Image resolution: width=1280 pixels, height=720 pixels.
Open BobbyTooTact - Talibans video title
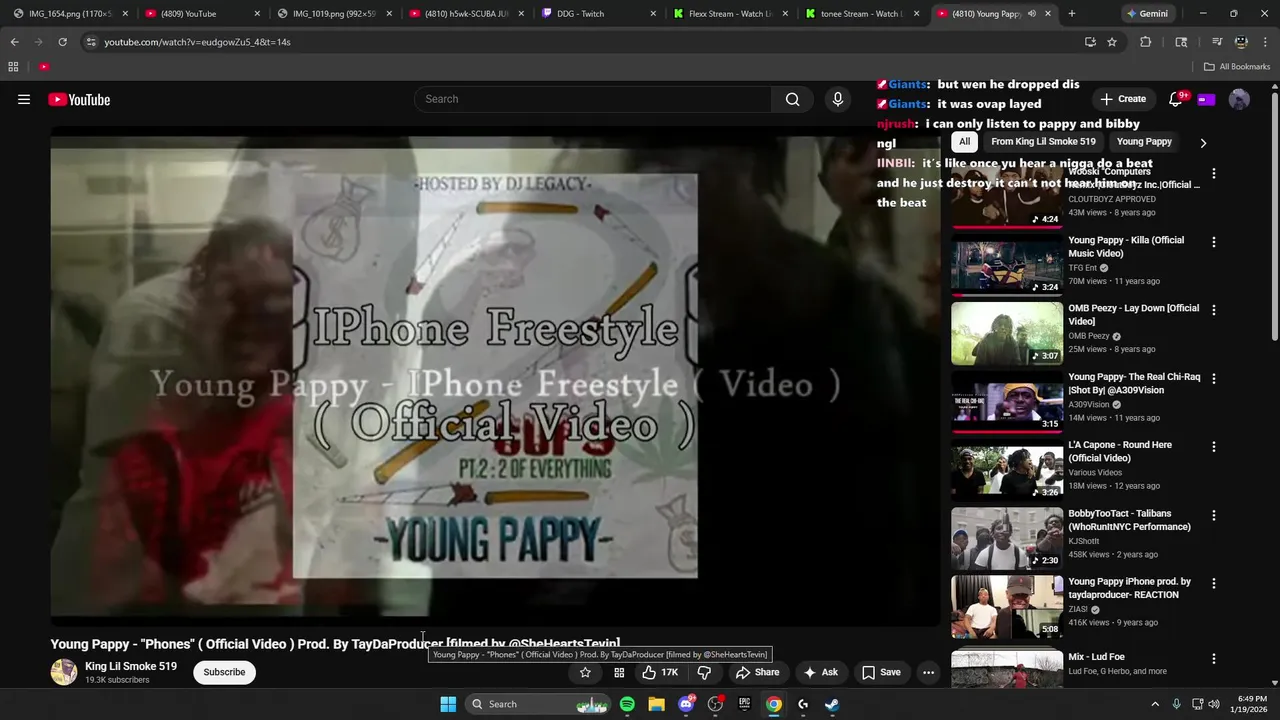1129,520
